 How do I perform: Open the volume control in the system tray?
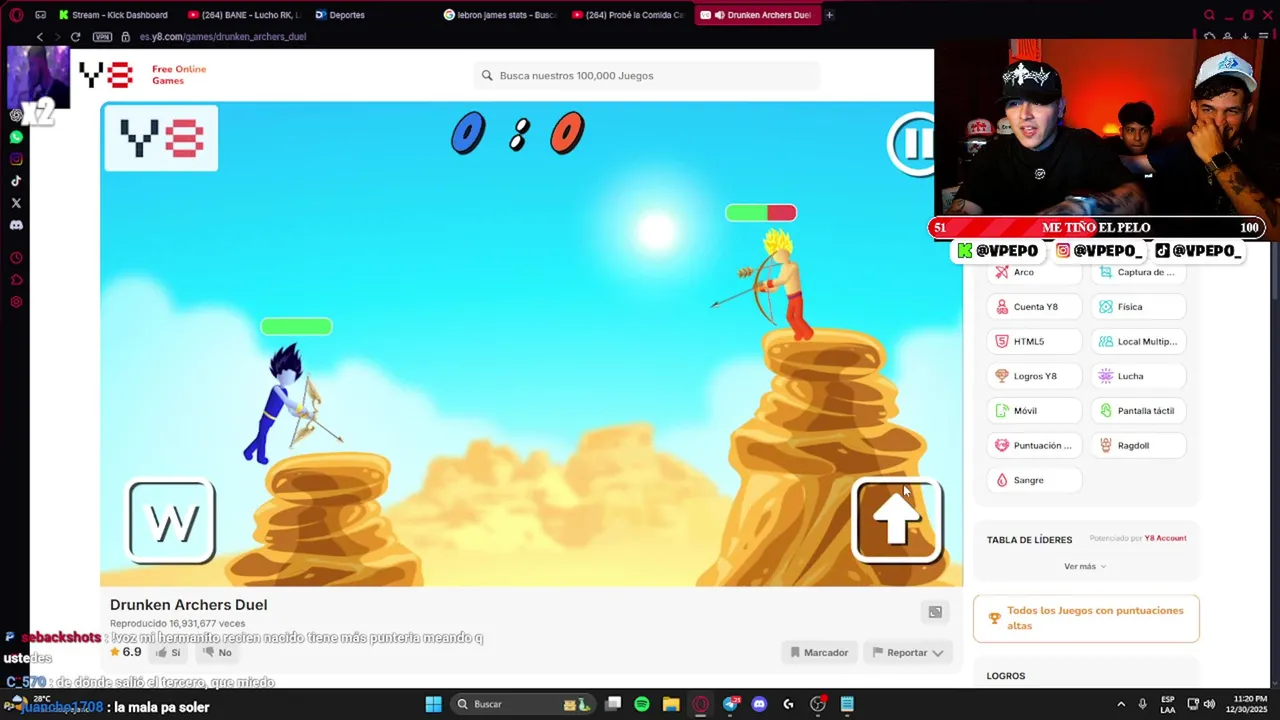click(1209, 704)
